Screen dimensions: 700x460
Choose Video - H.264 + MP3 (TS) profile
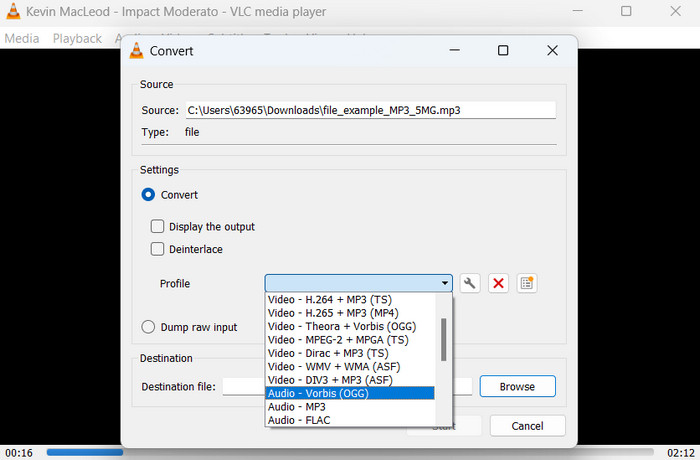point(350,300)
